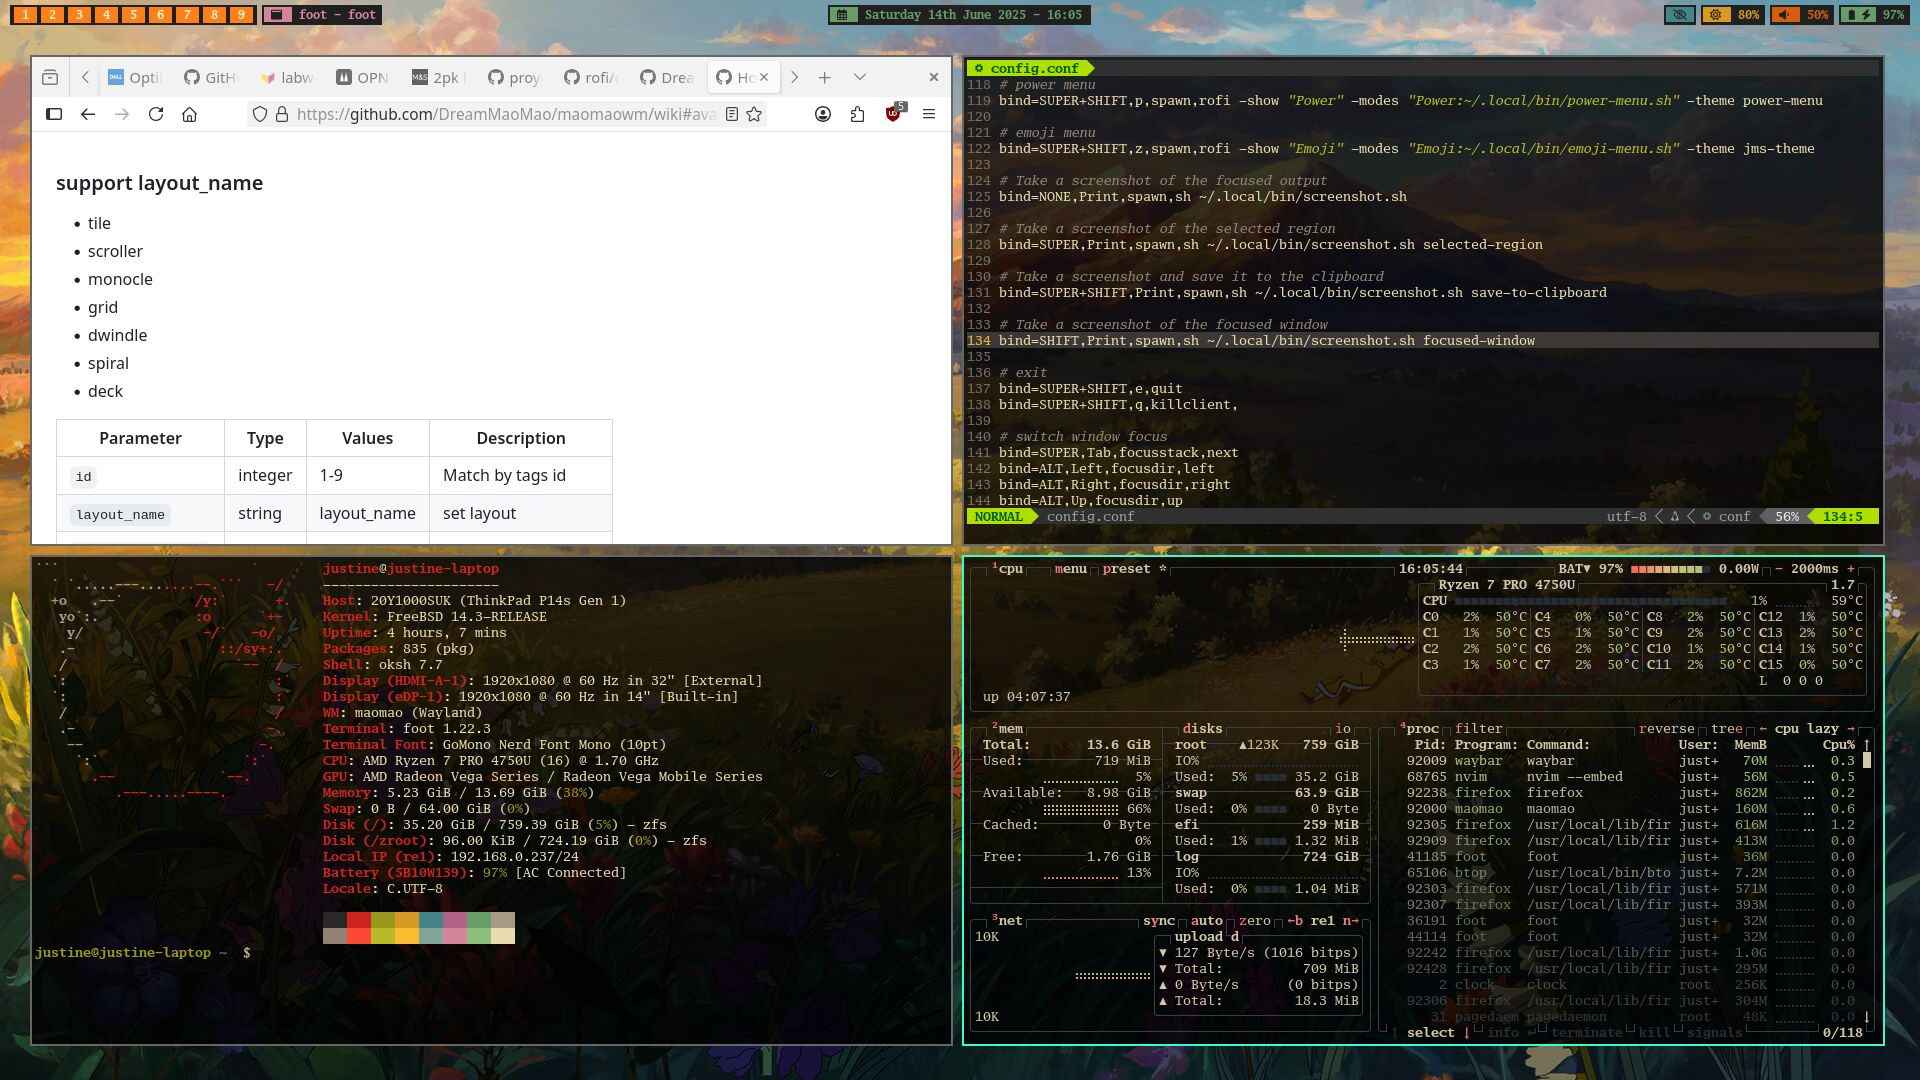Reload the GitHub wiki page
The height and width of the screenshot is (1080, 1920).
coord(156,114)
